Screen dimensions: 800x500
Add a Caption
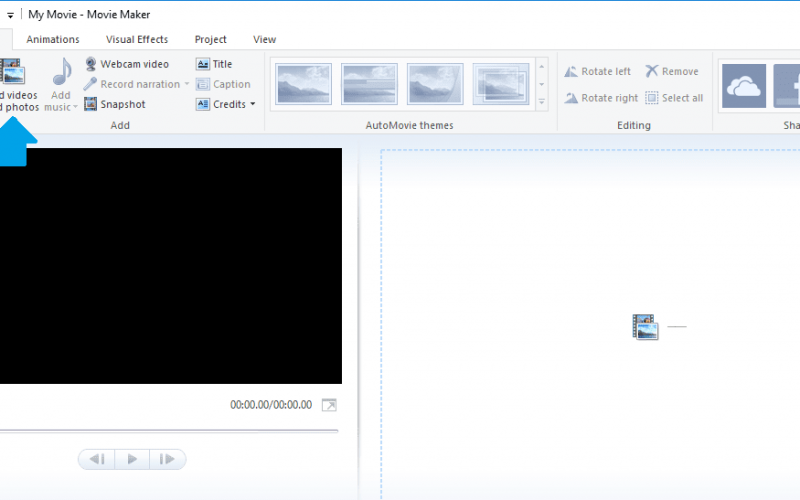223,84
